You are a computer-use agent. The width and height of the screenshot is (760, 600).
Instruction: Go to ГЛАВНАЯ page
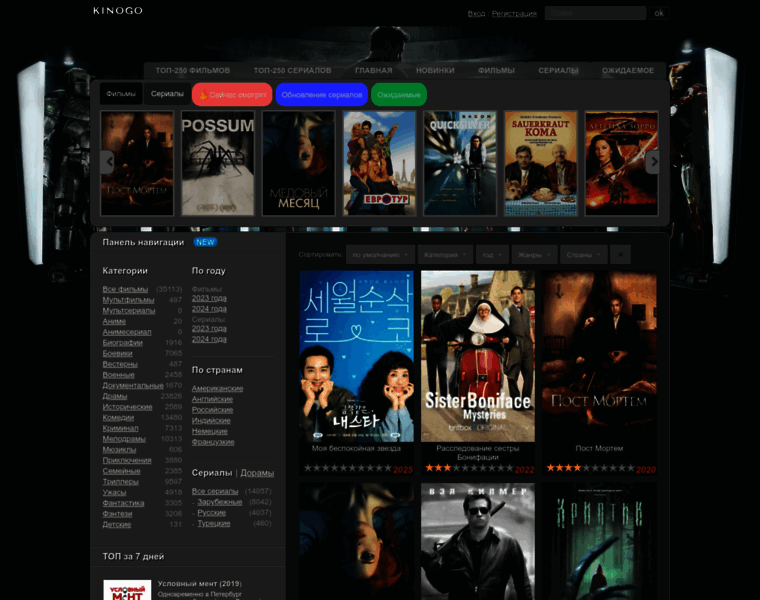coord(373,70)
